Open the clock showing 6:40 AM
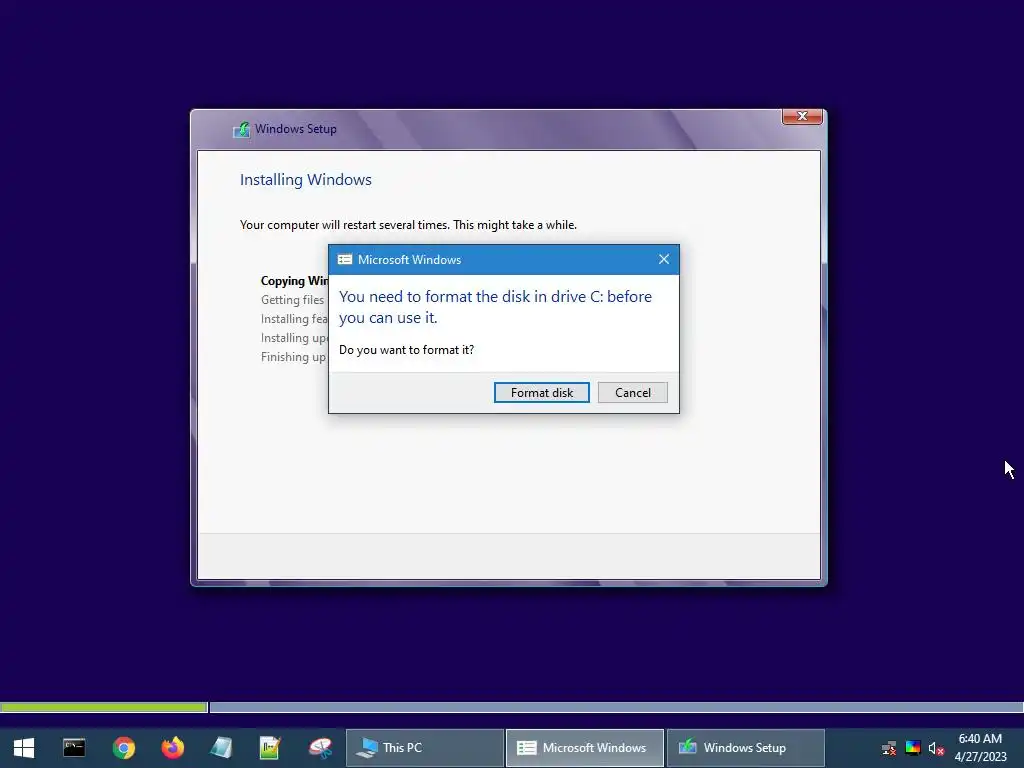This screenshot has width=1024, height=768. (980, 748)
